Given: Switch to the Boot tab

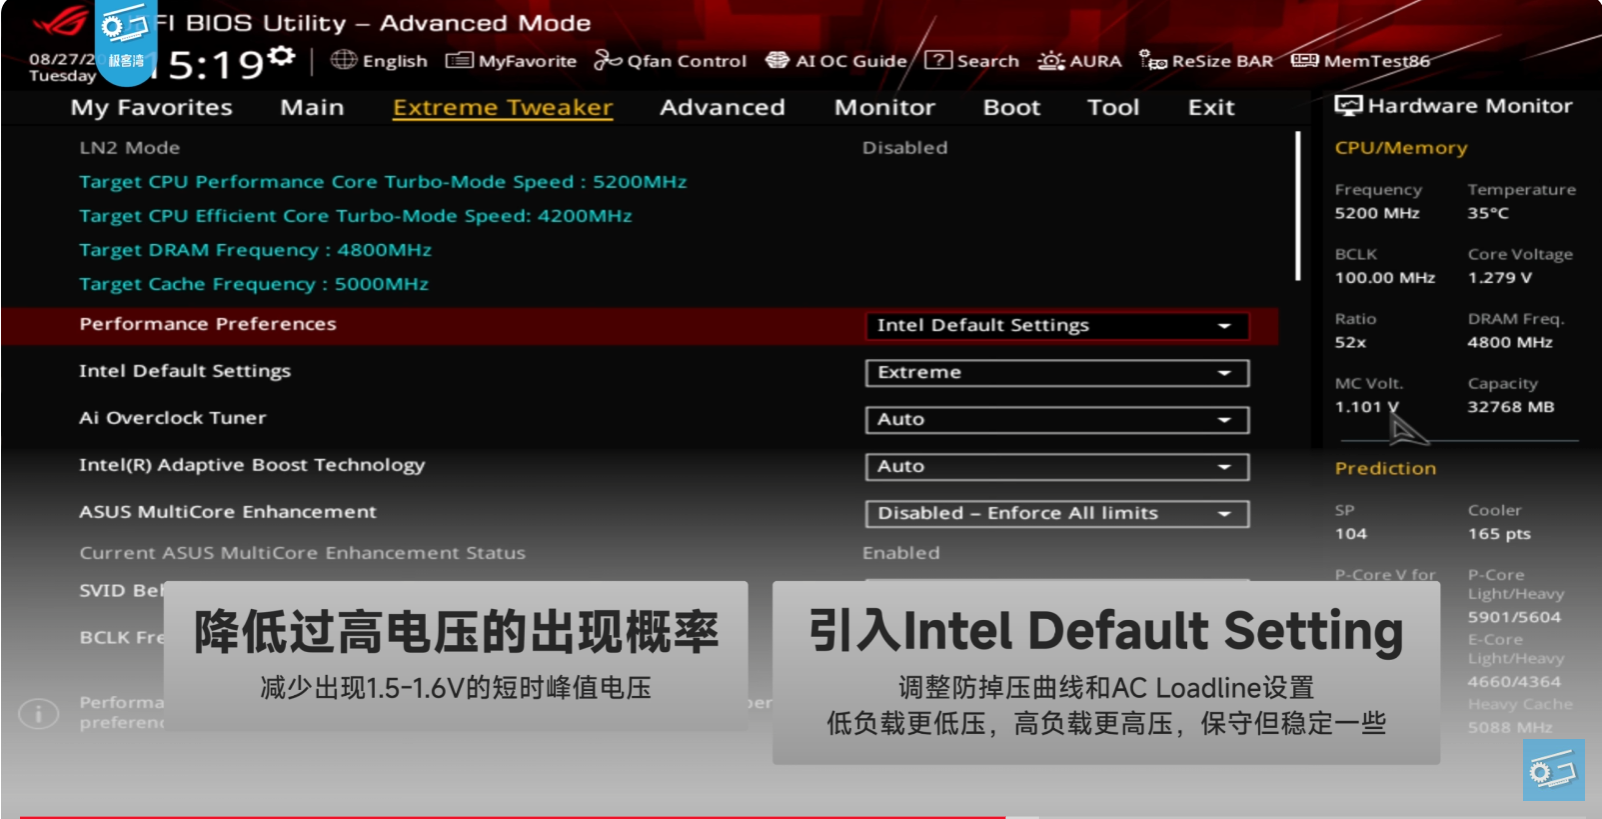Looking at the screenshot, I should [x=1012, y=107].
